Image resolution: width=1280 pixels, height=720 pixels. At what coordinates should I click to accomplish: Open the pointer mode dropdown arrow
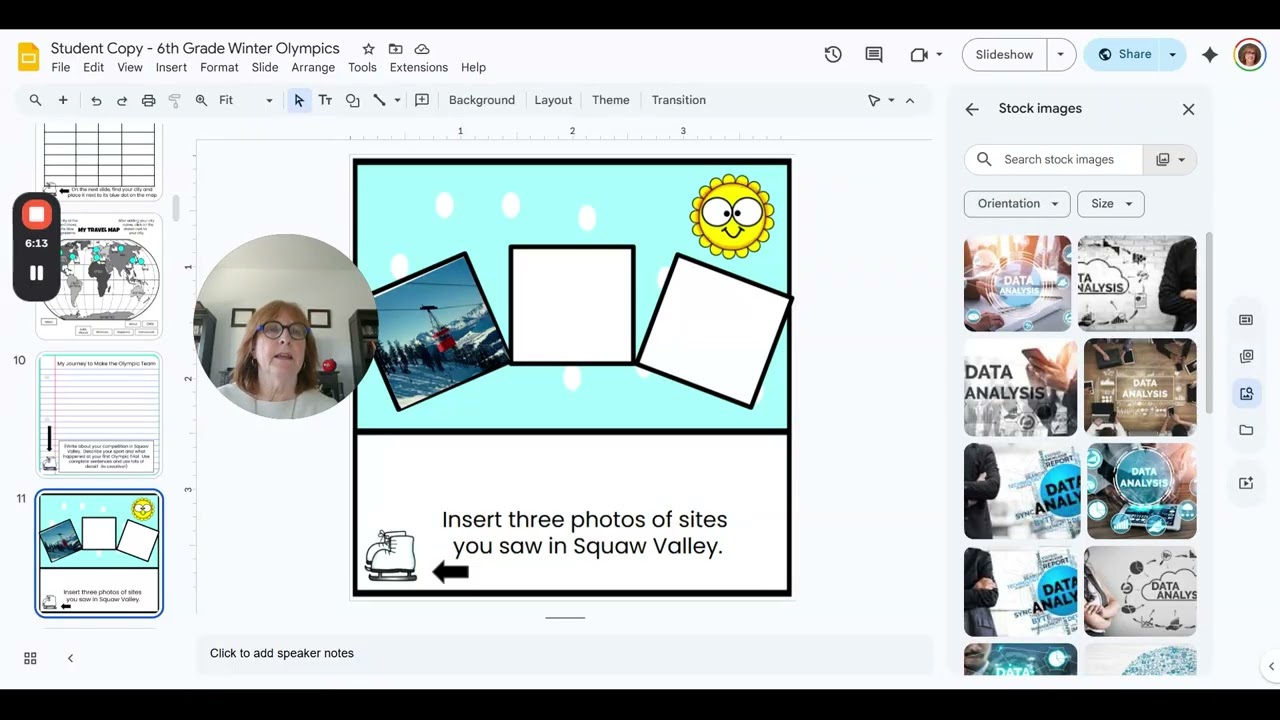point(891,100)
